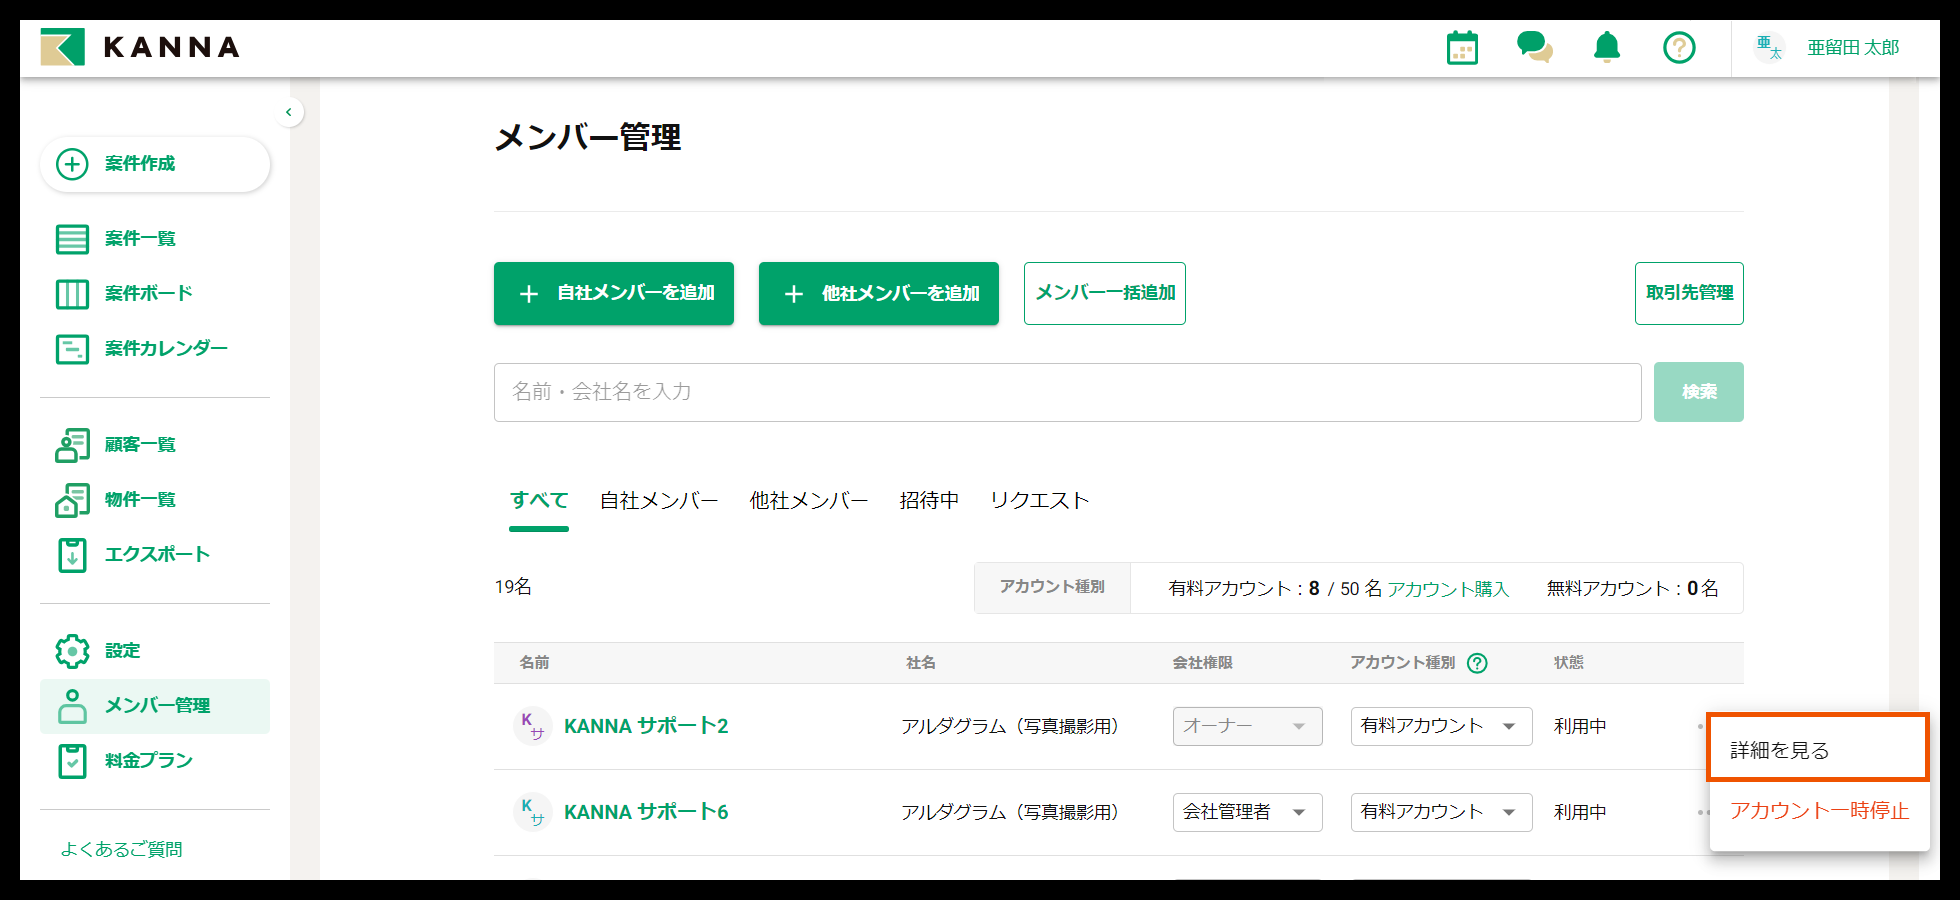The image size is (1960, 900).
Task: Click the 名前・会社名を入力 search field
Action: (1067, 392)
